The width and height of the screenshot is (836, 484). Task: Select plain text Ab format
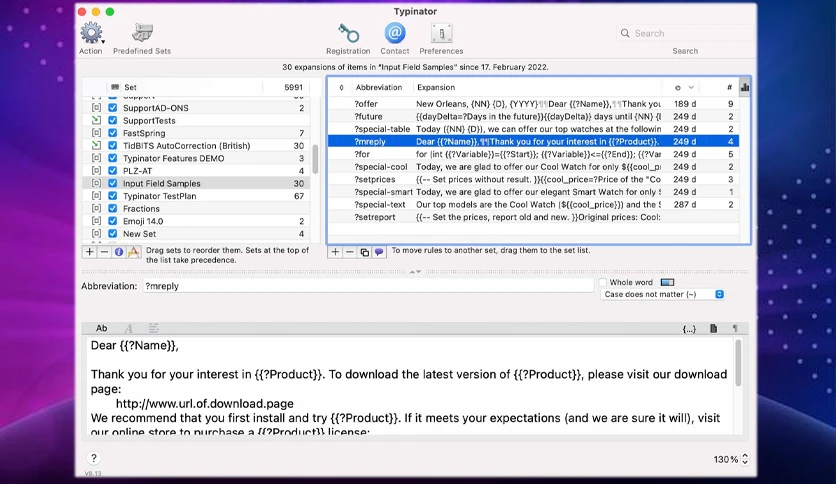pos(101,328)
